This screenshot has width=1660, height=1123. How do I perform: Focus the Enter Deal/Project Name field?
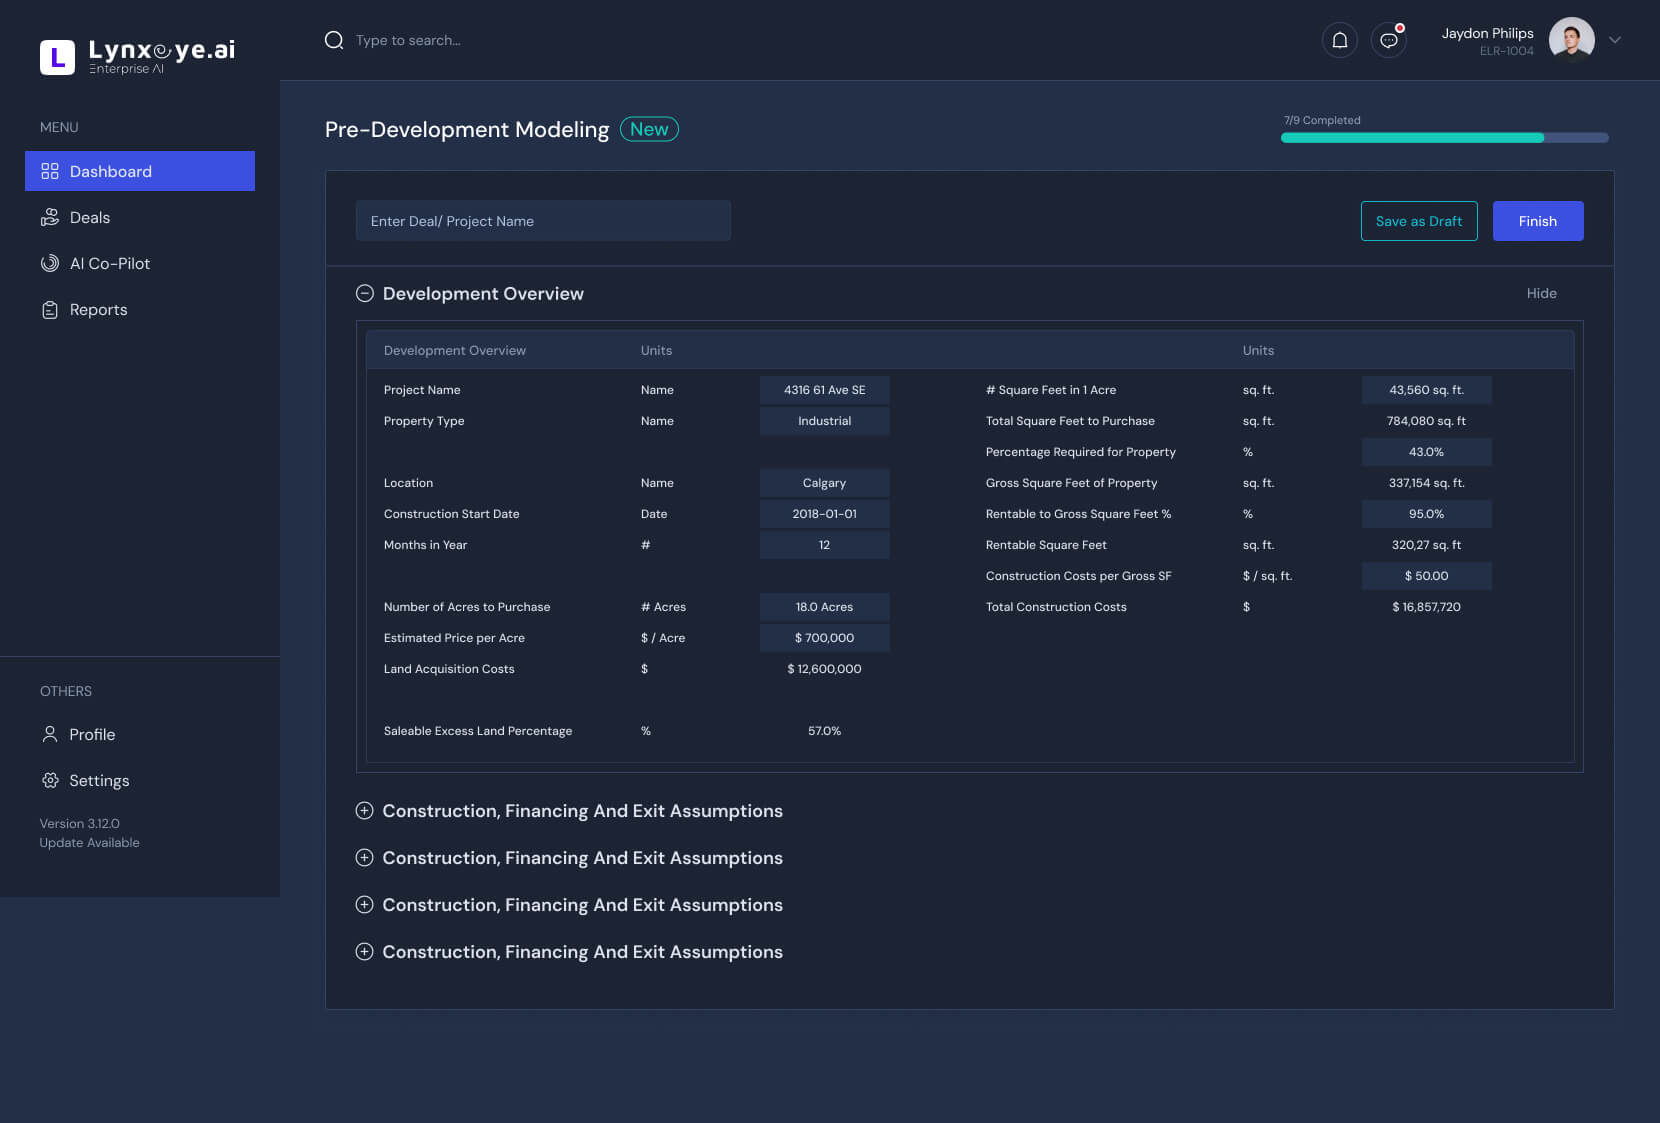[x=543, y=221]
